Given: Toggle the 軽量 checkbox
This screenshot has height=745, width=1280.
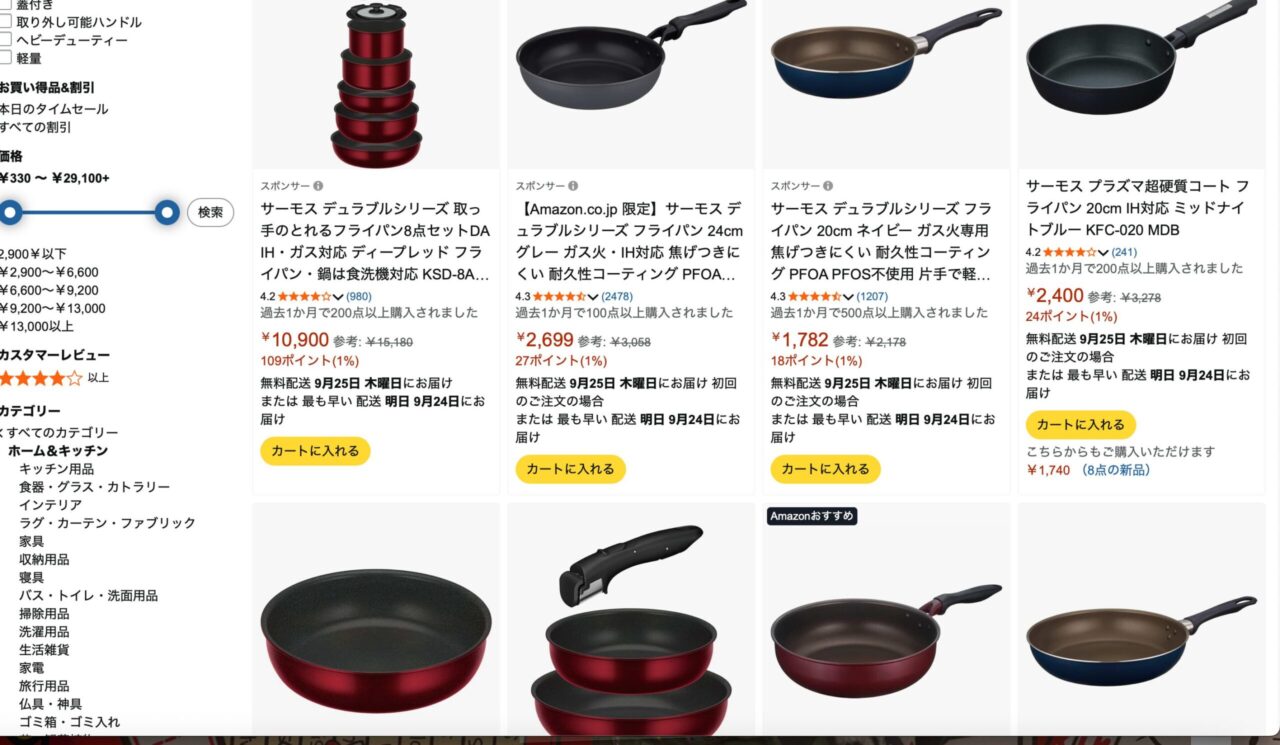Looking at the screenshot, I should (5, 58).
